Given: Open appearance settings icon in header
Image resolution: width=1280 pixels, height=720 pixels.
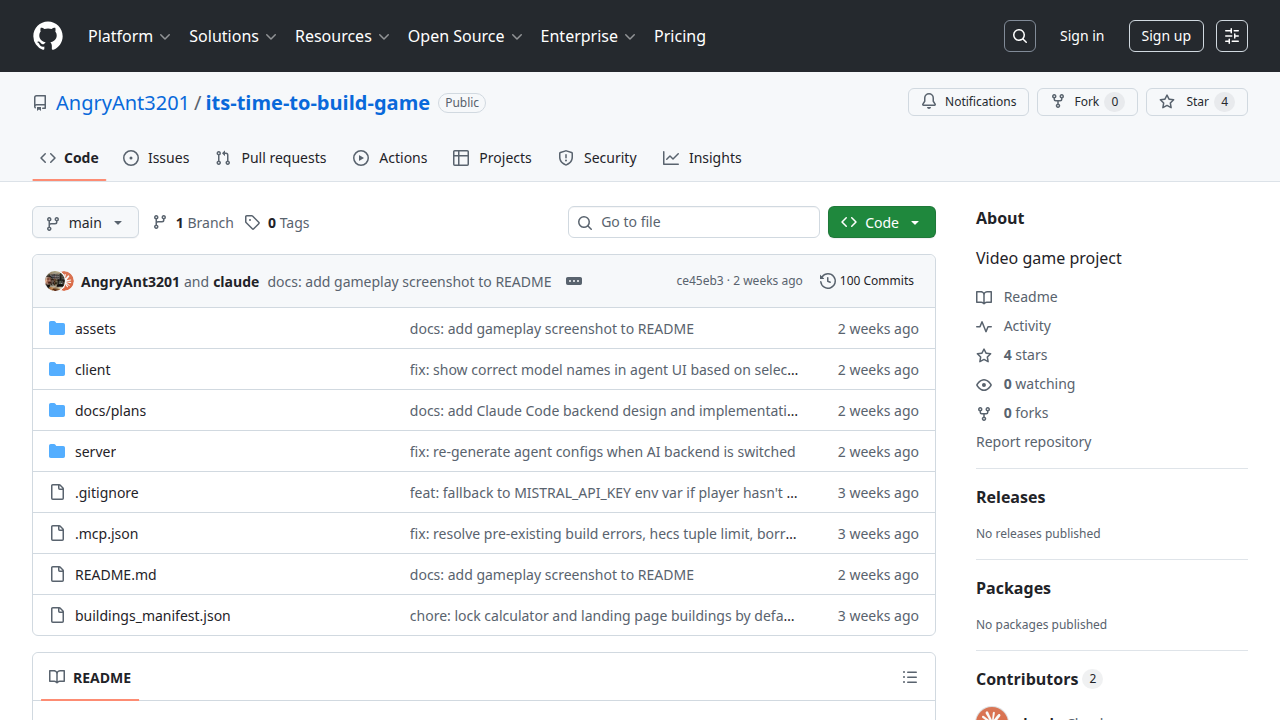Looking at the screenshot, I should coord(1232,36).
